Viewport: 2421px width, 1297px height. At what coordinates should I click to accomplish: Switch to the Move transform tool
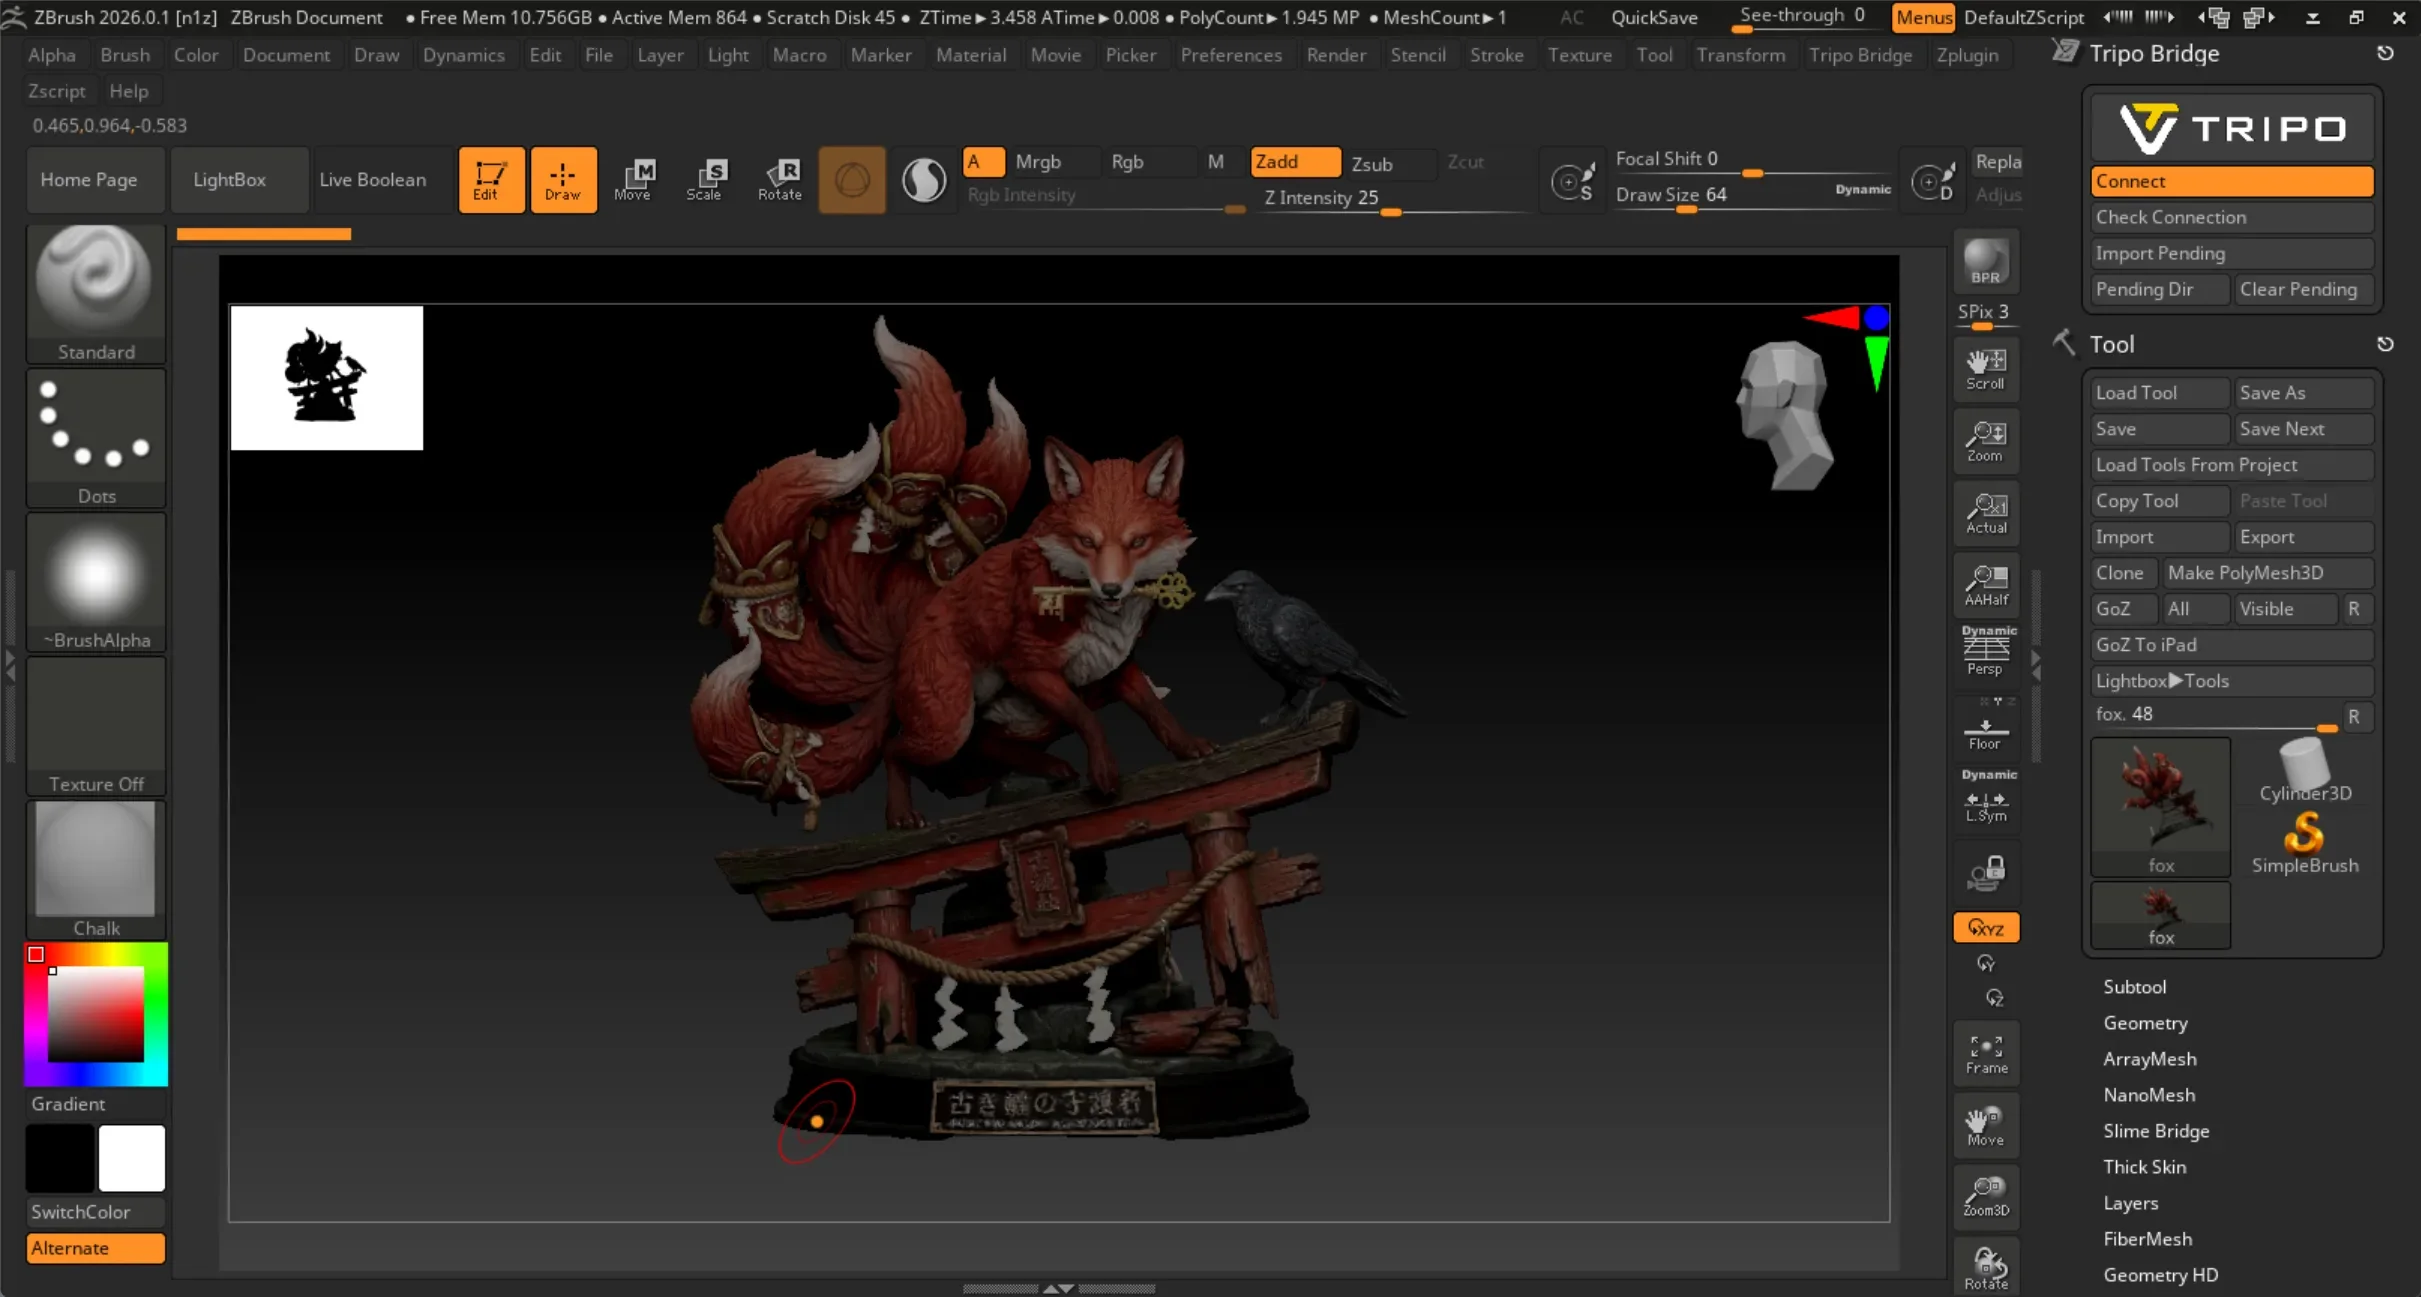coord(634,180)
